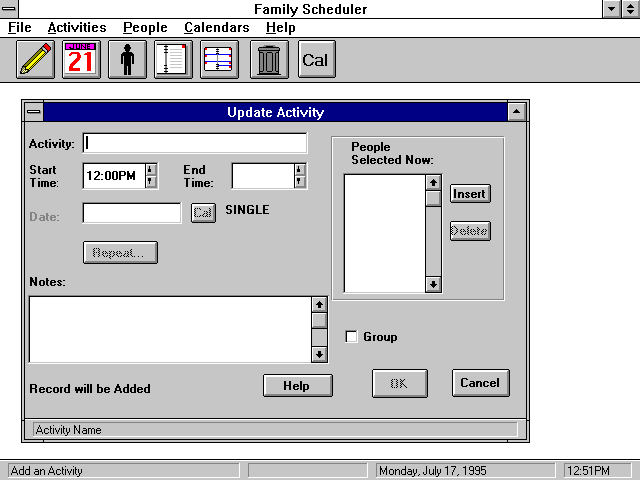The width and height of the screenshot is (640, 480).
Task: Click the pencil edit icon in toolbar
Action: (x=35, y=60)
